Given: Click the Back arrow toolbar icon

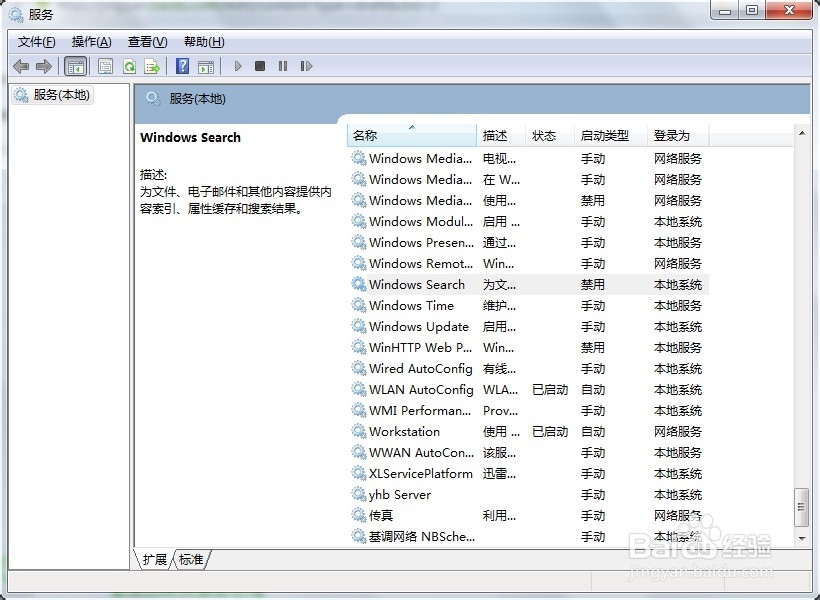Looking at the screenshot, I should [x=21, y=66].
